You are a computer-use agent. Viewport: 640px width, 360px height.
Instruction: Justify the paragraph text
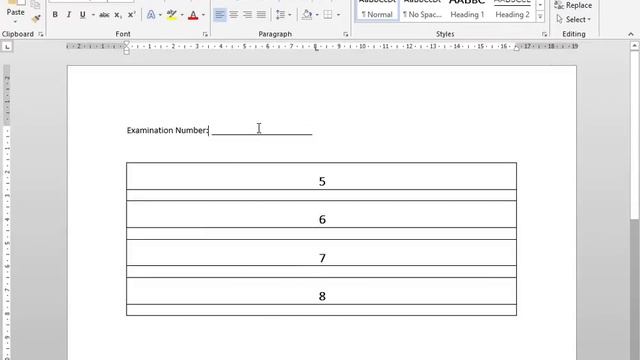tap(261, 15)
